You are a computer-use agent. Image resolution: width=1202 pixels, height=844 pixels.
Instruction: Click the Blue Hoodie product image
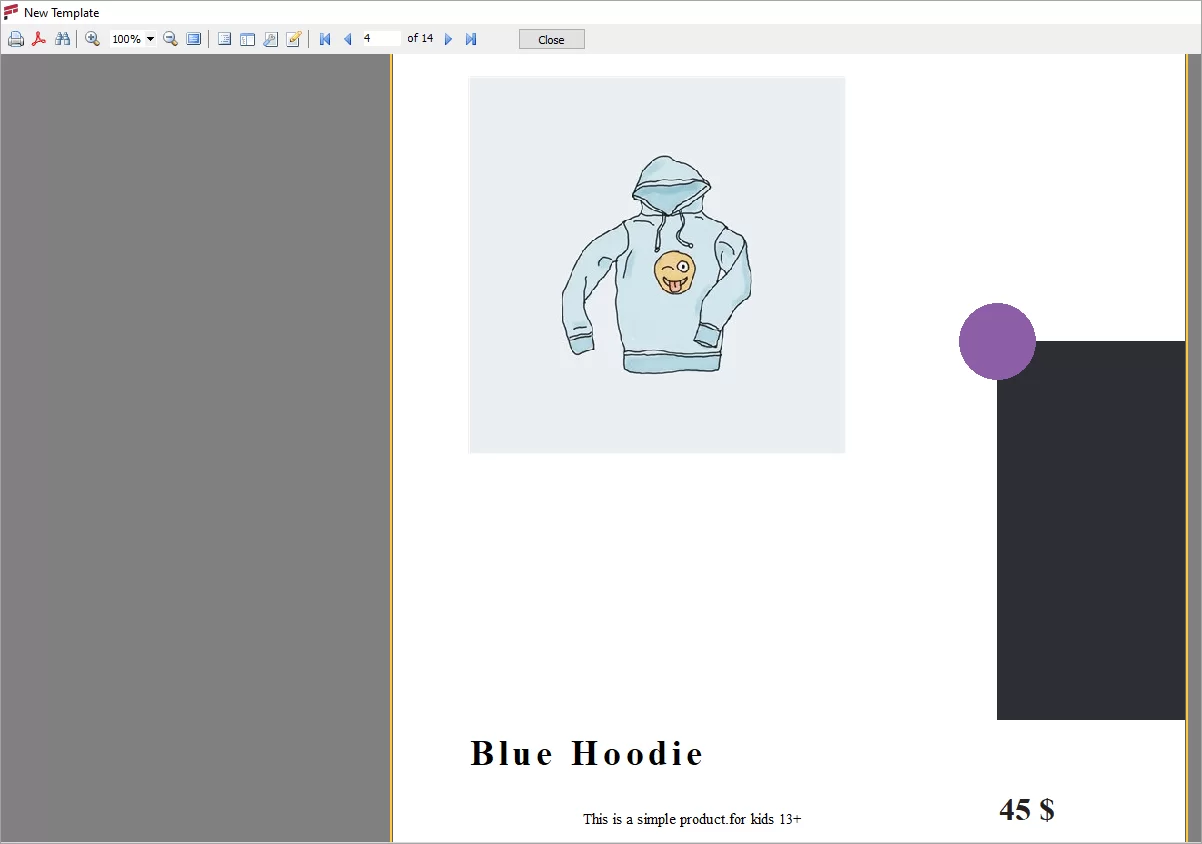[656, 264]
